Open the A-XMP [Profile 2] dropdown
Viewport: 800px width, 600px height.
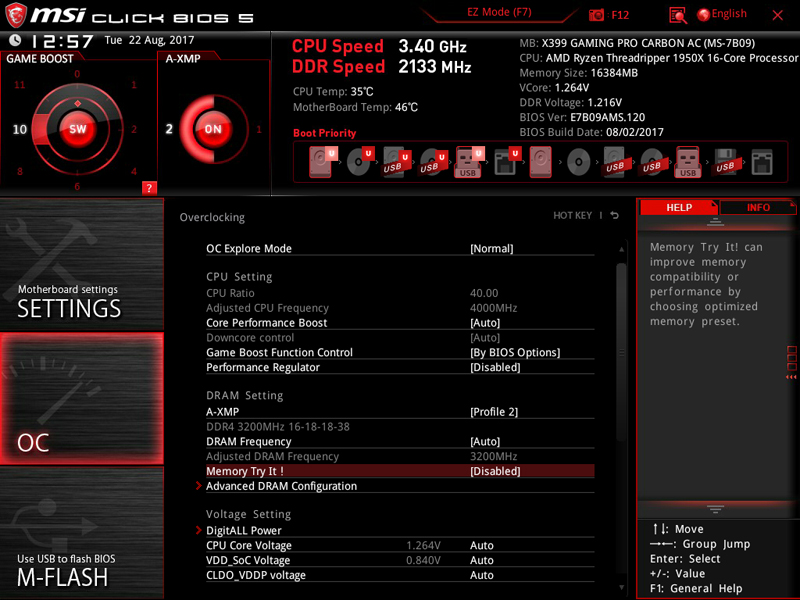pos(494,412)
